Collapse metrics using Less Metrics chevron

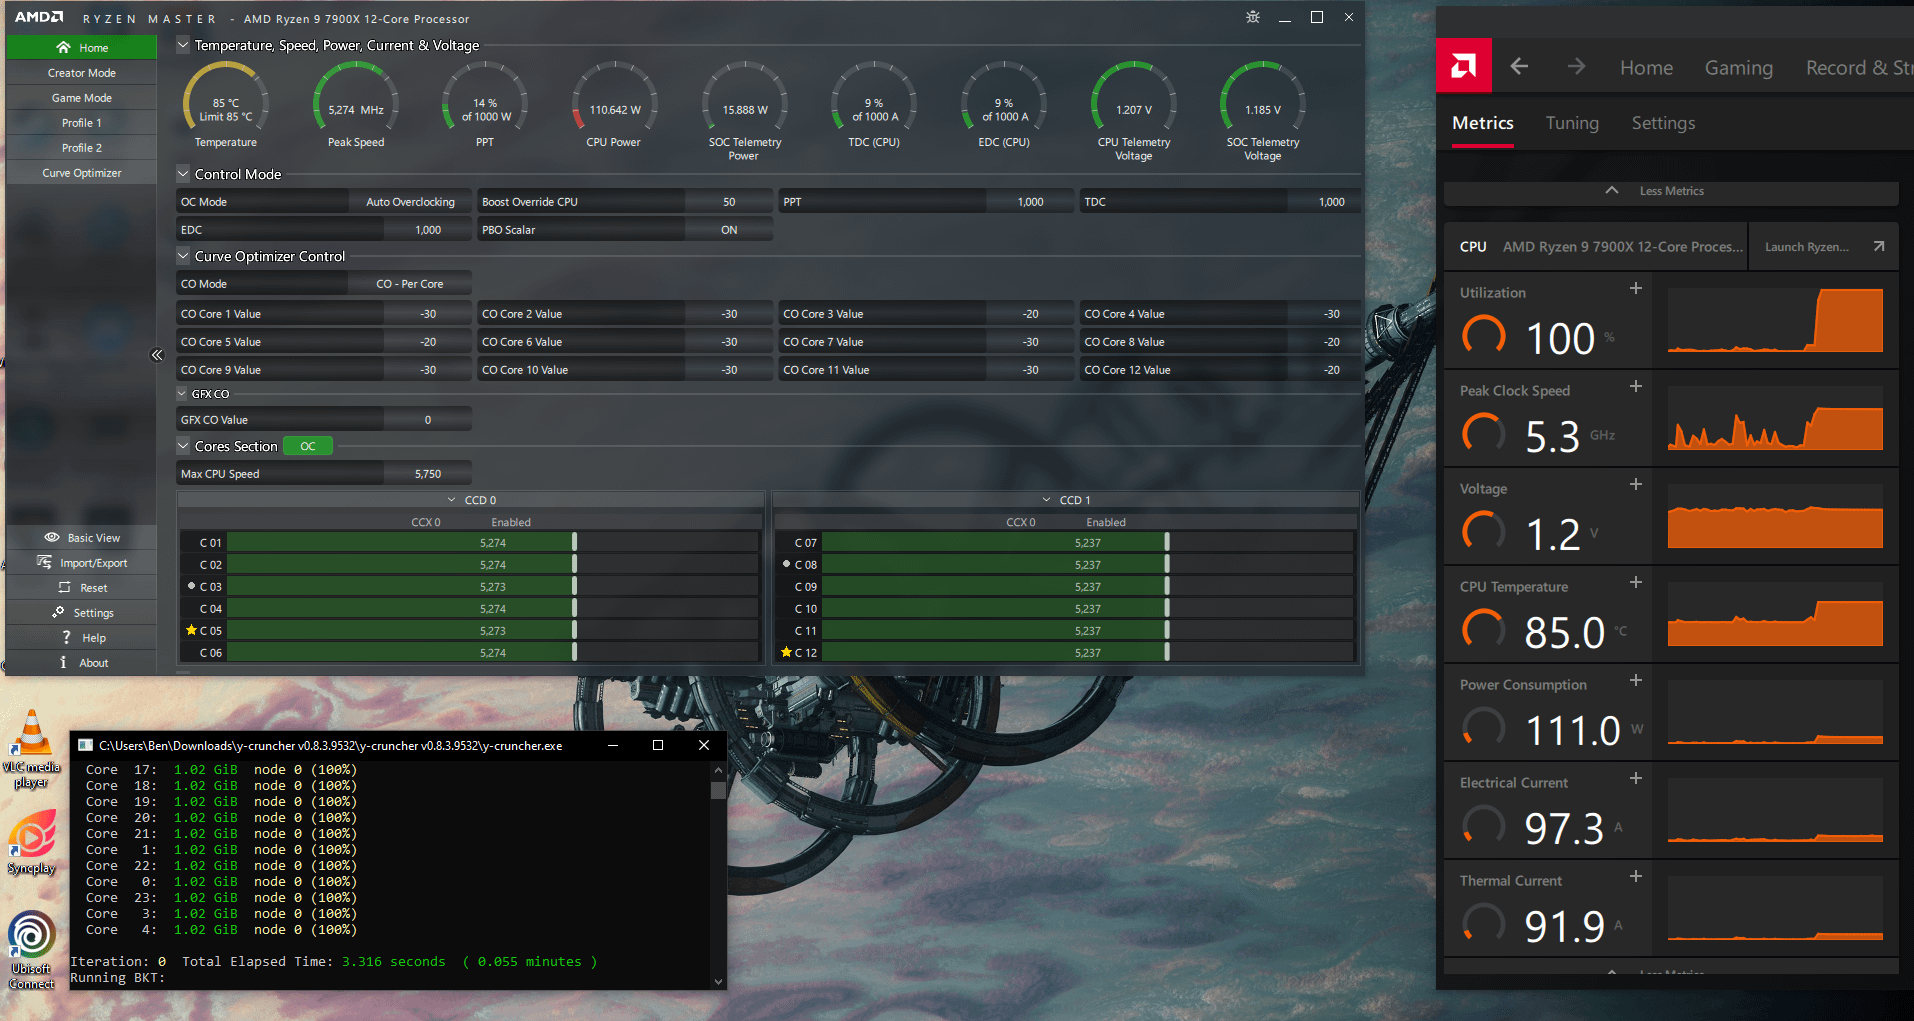click(x=1612, y=190)
